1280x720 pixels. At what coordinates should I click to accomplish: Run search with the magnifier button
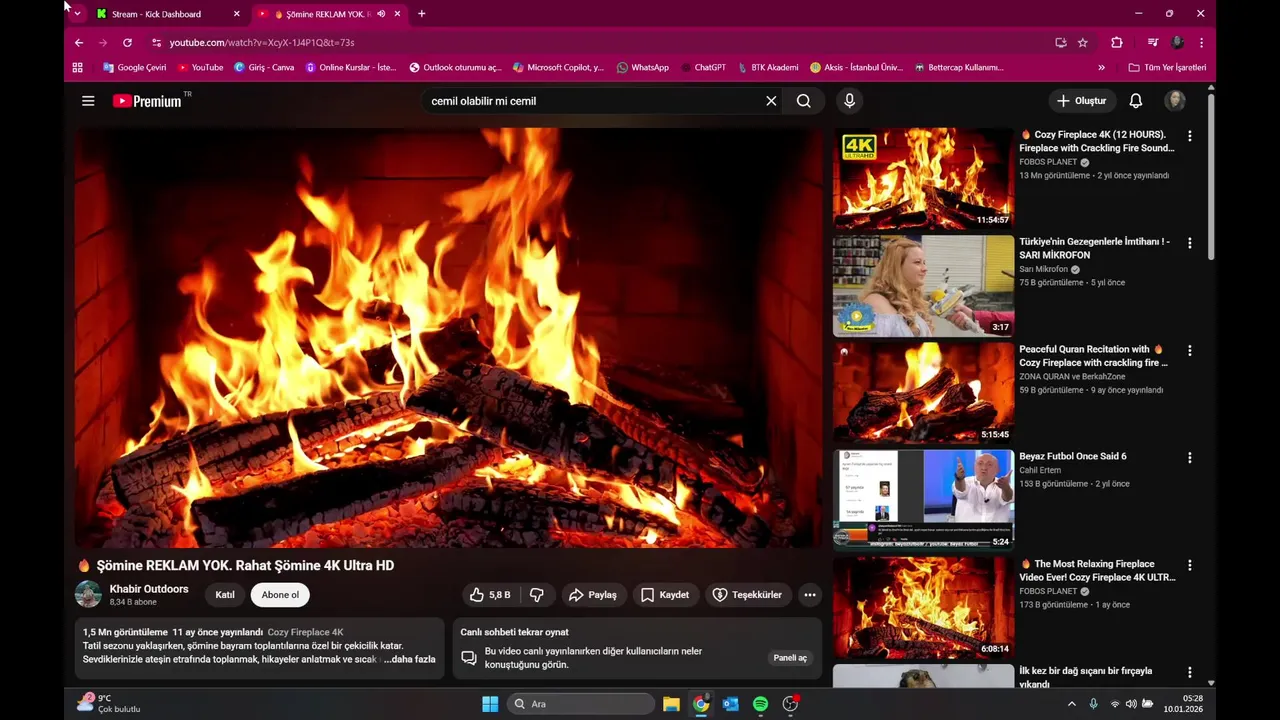804,101
